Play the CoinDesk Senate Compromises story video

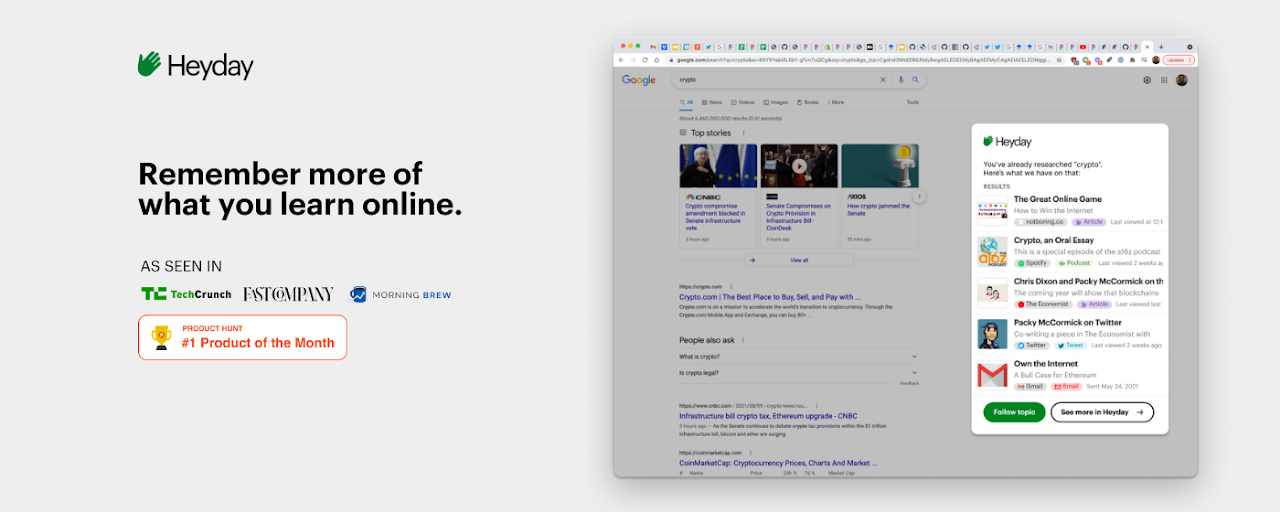click(799, 166)
